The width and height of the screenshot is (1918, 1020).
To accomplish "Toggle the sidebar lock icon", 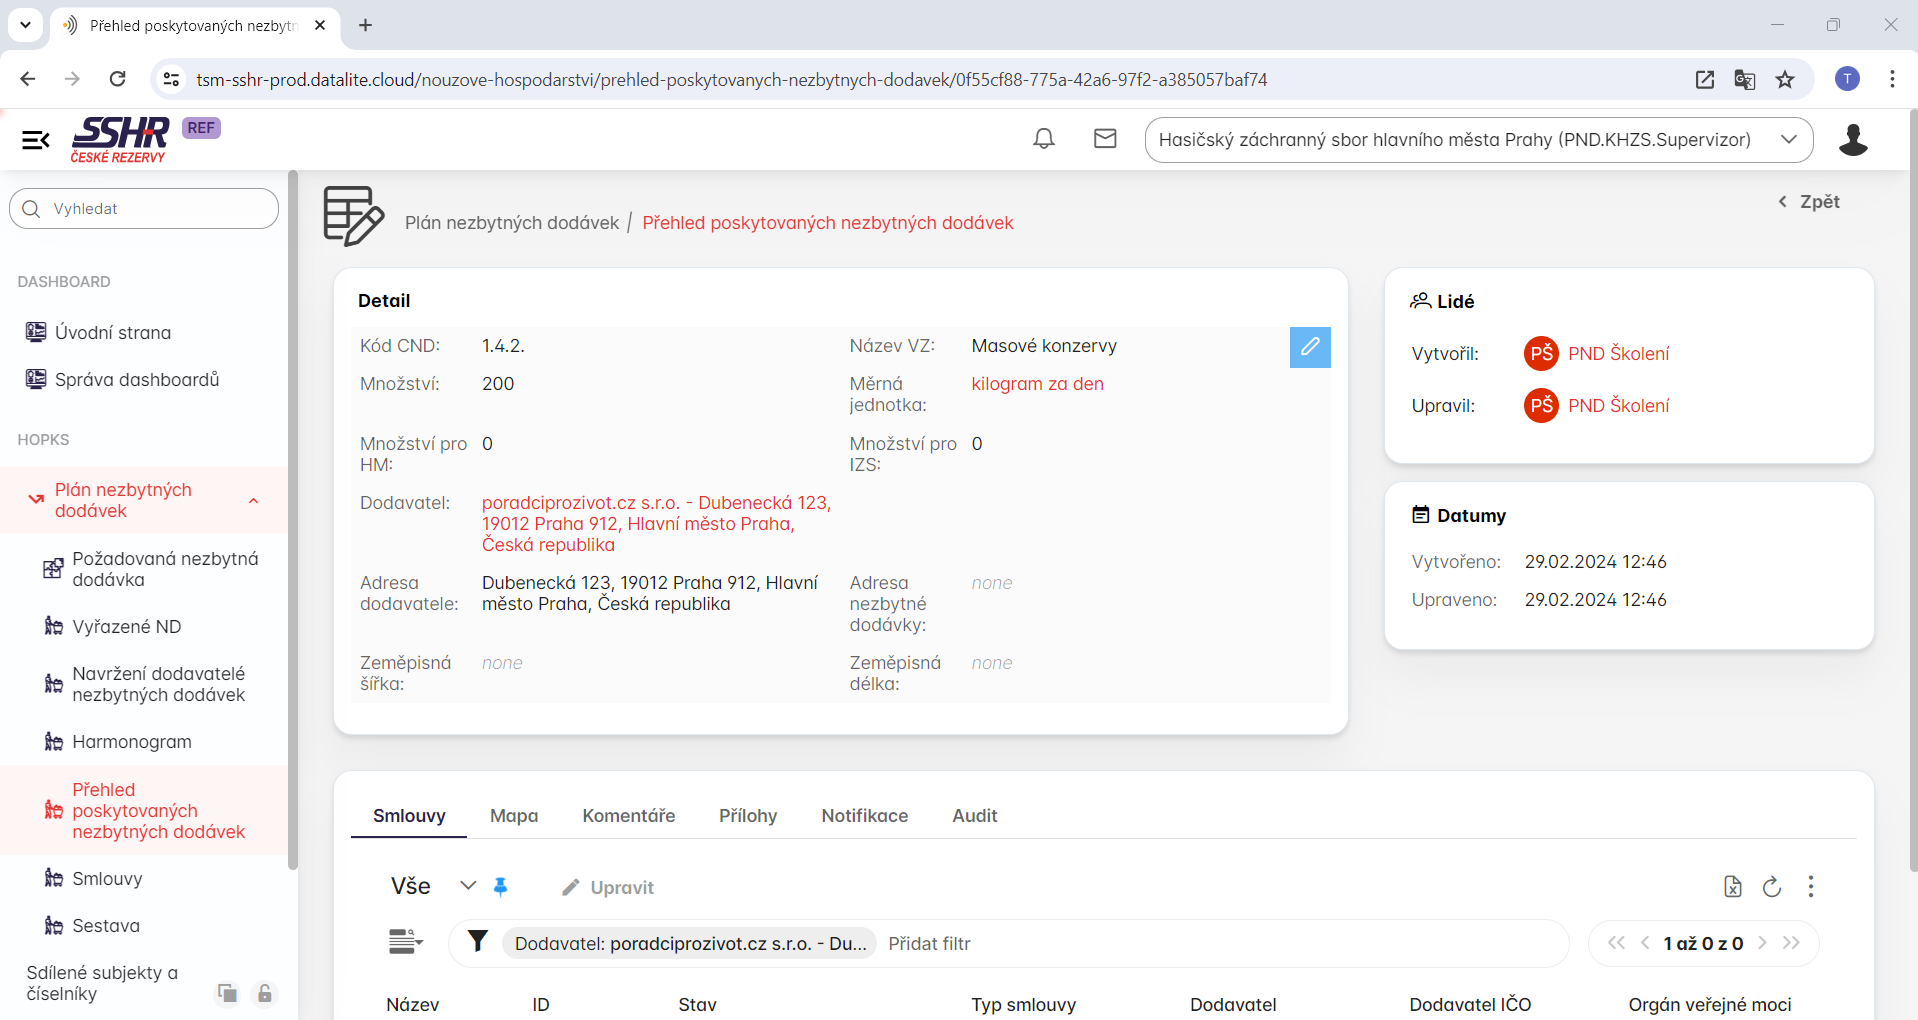I will [x=265, y=993].
